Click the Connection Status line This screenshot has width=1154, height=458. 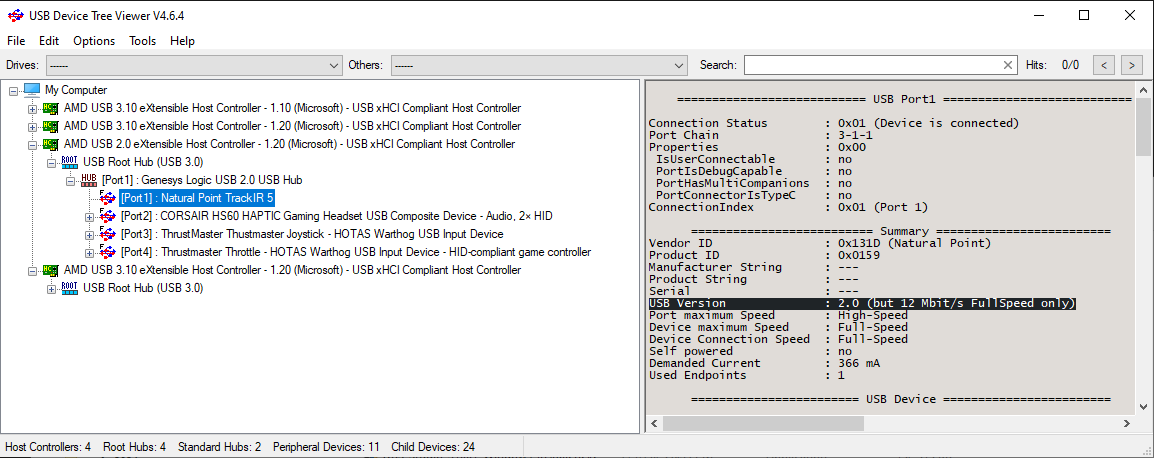834,123
